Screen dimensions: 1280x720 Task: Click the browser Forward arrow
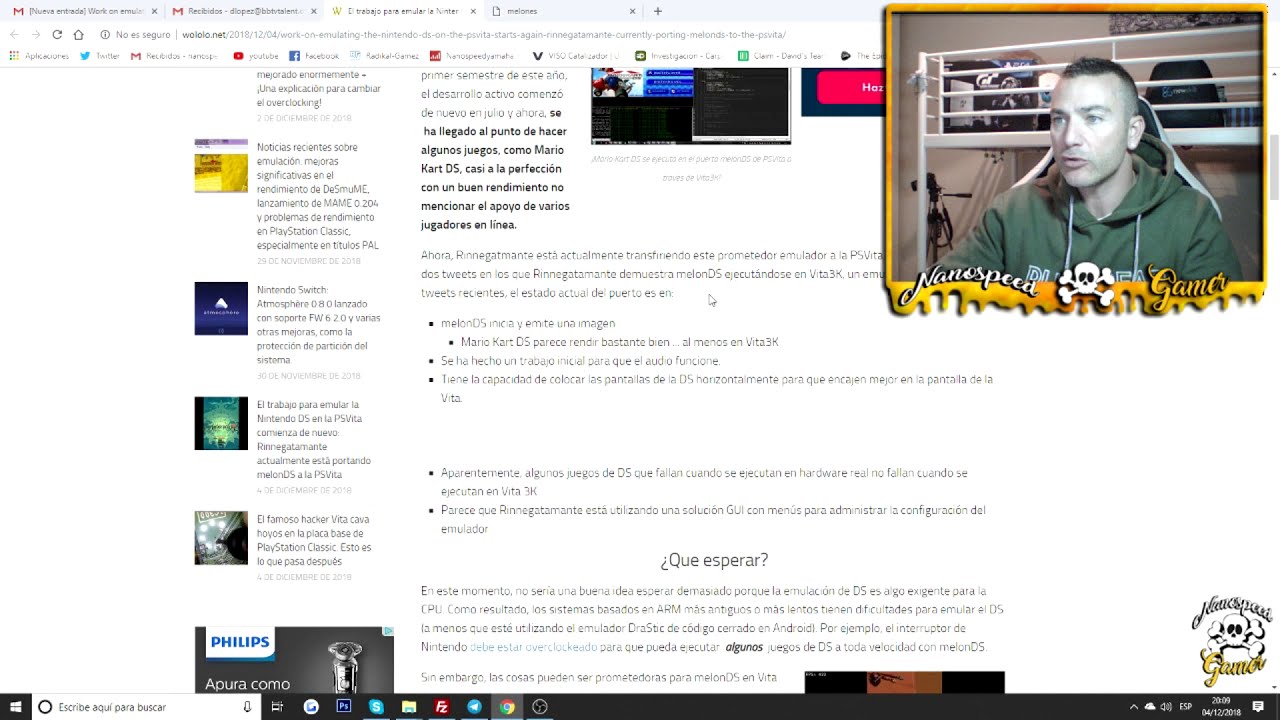(x=35, y=34)
